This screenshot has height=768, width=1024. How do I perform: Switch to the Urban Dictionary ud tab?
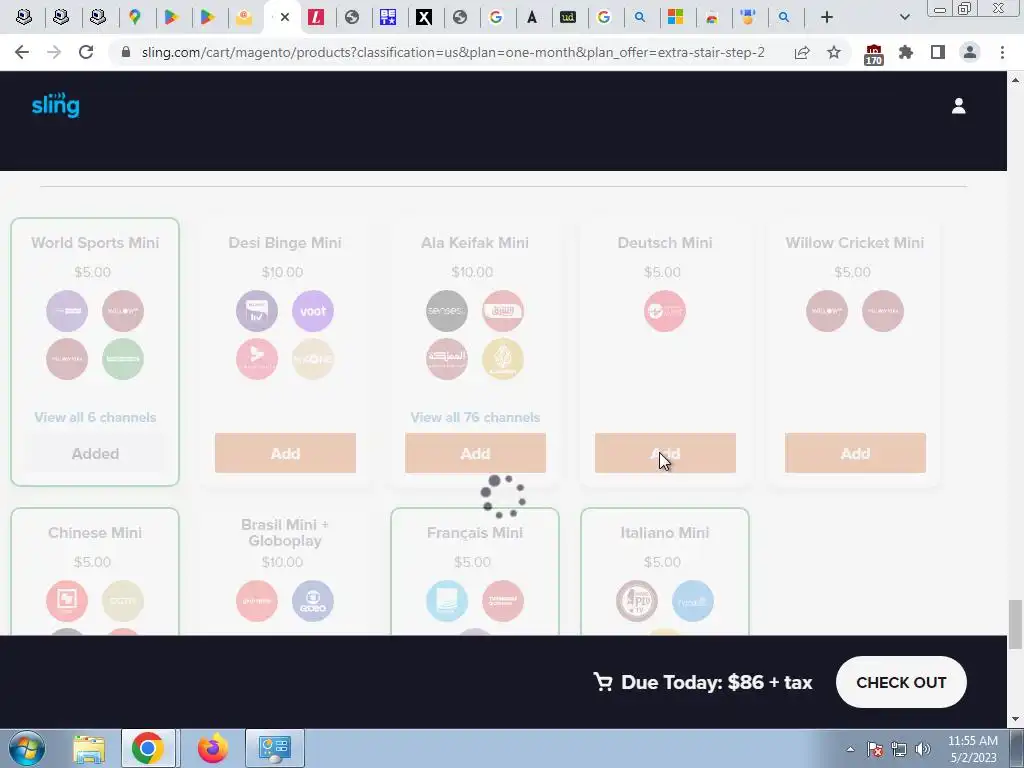pyautogui.click(x=568, y=17)
